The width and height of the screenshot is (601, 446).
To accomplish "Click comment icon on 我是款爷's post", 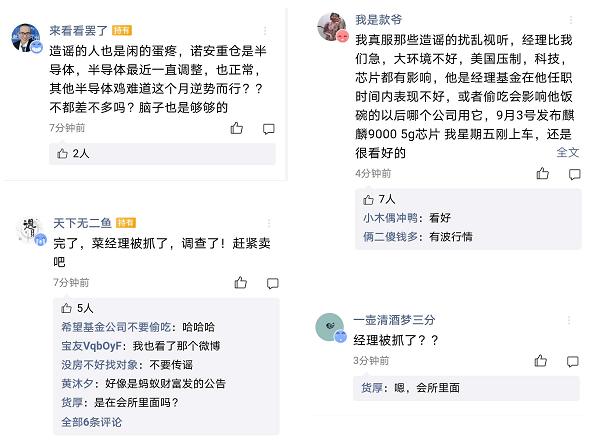I will 574,173.
